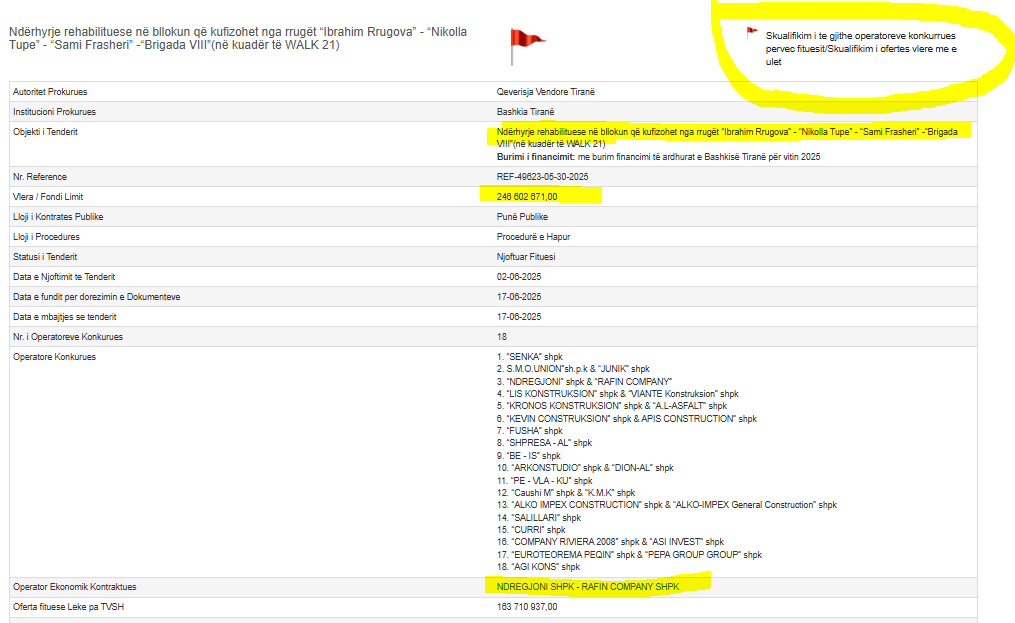Viewport: 1015px width, 623px height.
Task: Click the "Skualifikim i te gjithe operatoreve" note text
Action: click(860, 48)
